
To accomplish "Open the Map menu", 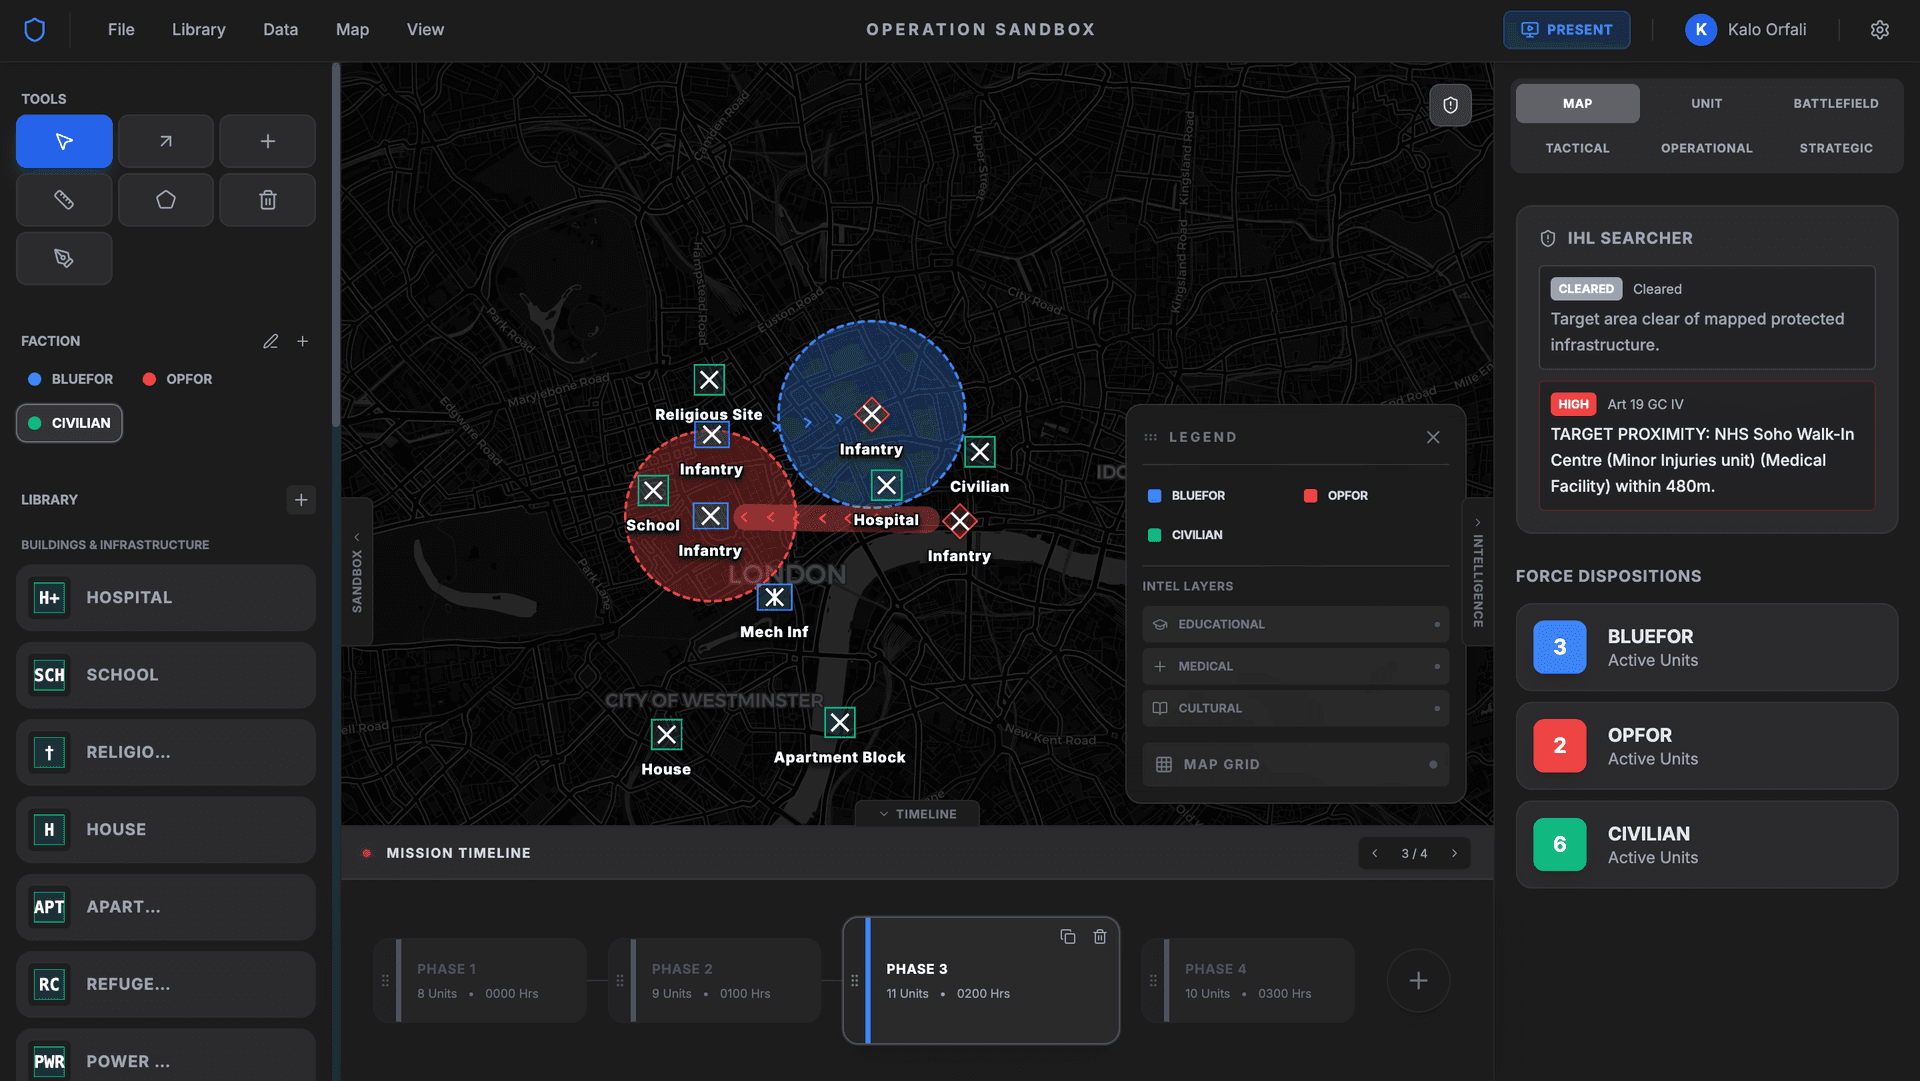I will pyautogui.click(x=352, y=29).
